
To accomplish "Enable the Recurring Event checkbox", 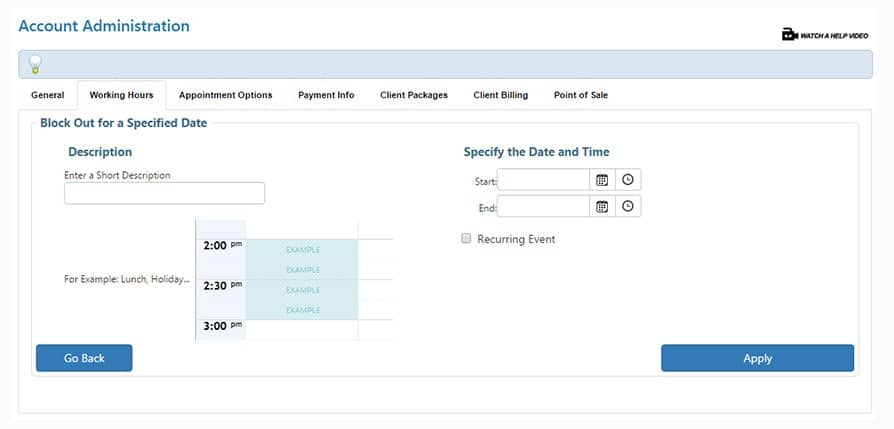I will [x=466, y=239].
